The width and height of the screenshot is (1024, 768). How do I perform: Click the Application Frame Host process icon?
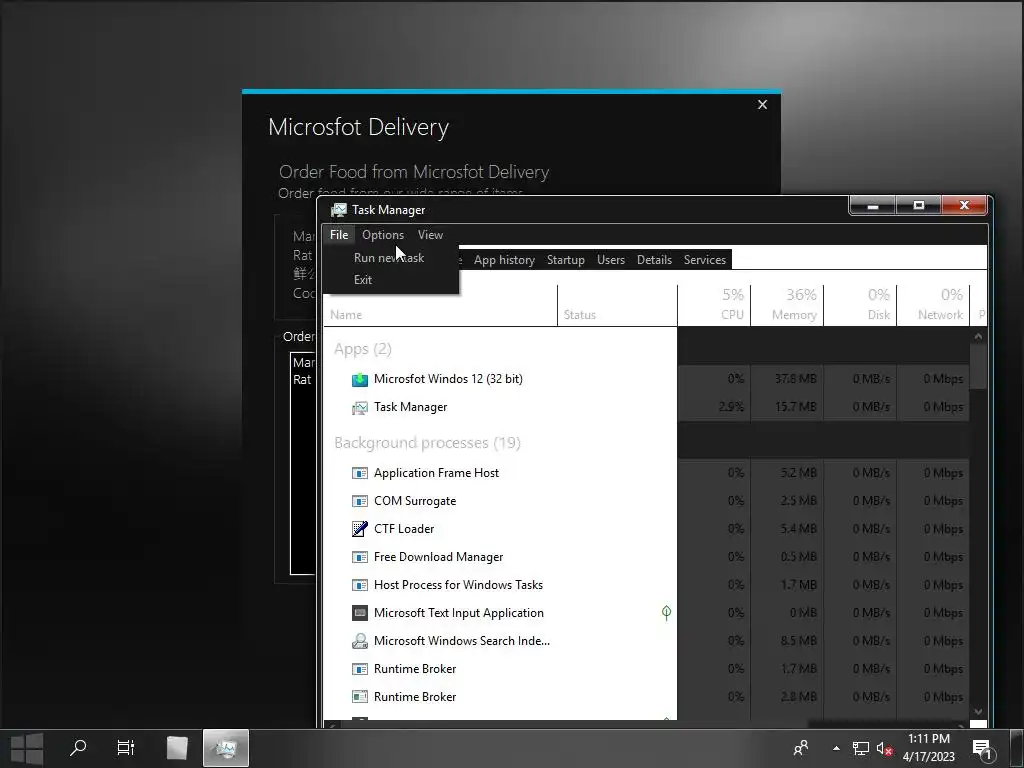coord(360,473)
